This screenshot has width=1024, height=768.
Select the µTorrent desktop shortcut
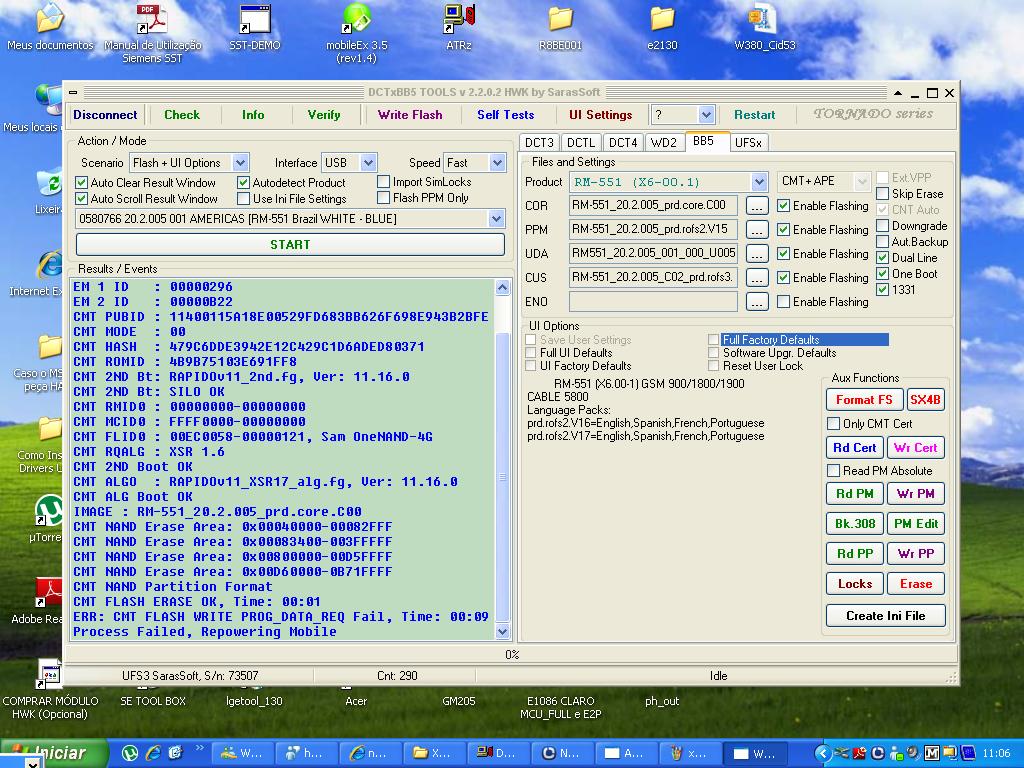click(x=48, y=519)
